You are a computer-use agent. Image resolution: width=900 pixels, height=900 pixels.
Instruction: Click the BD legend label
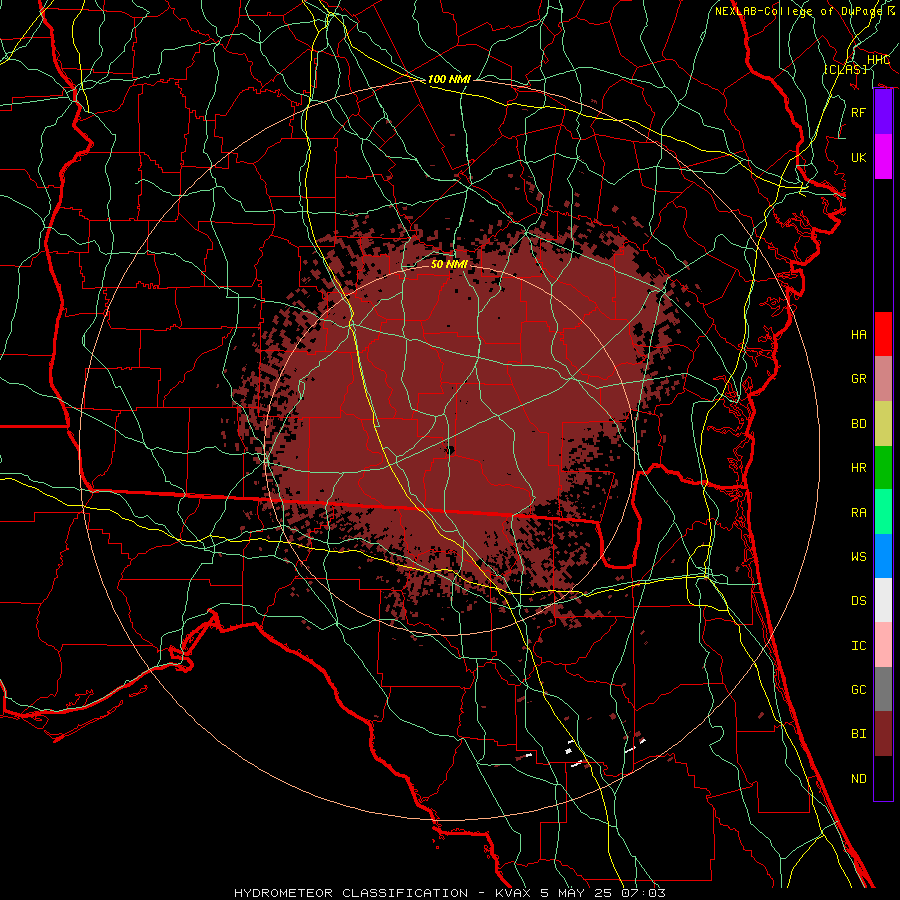(x=859, y=424)
